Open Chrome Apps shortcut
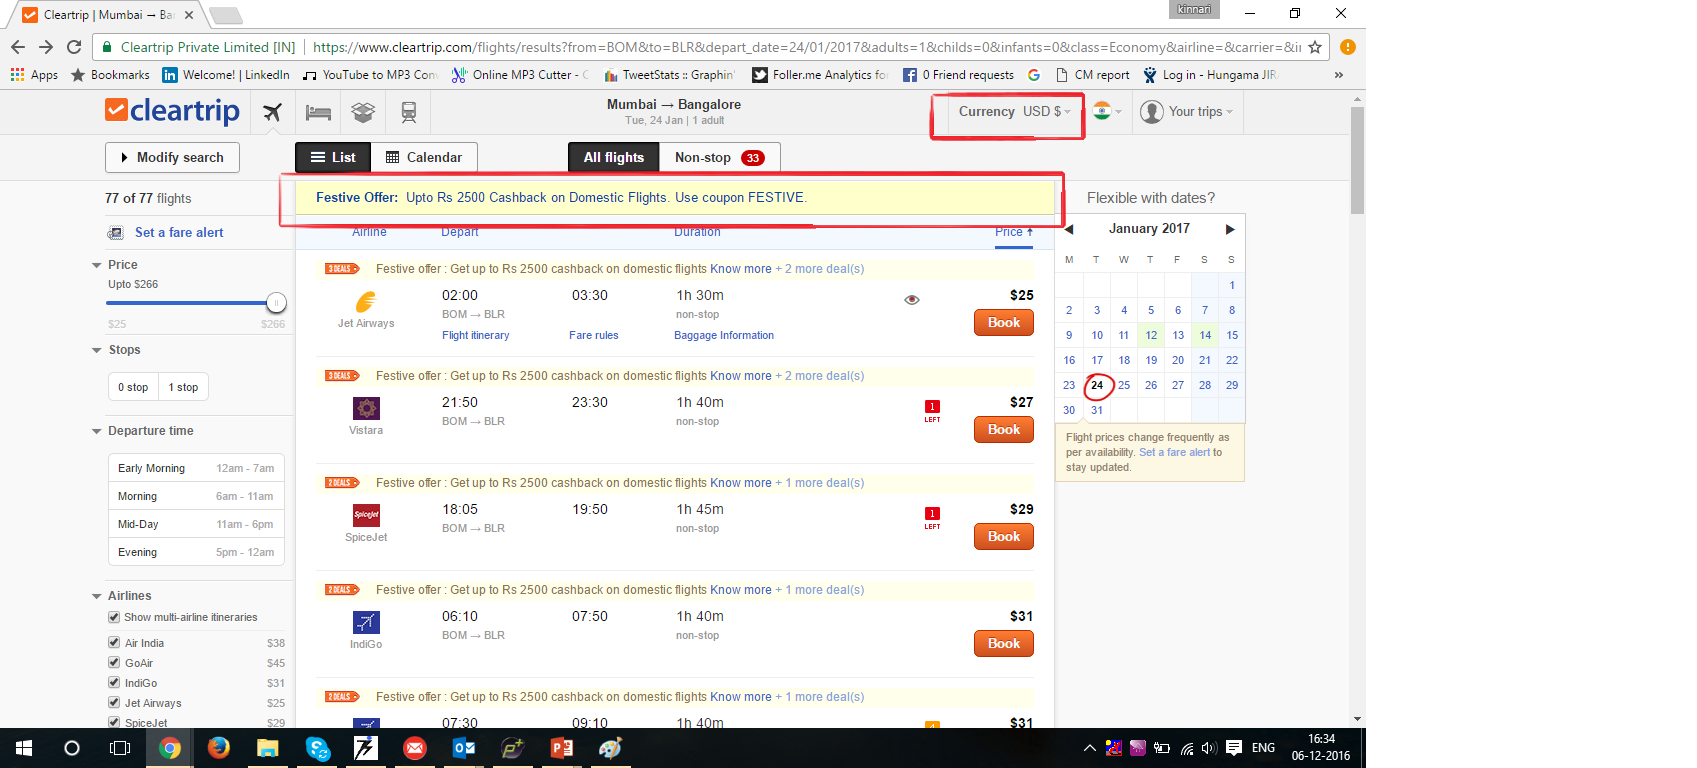The image size is (1697, 768). (x=34, y=75)
